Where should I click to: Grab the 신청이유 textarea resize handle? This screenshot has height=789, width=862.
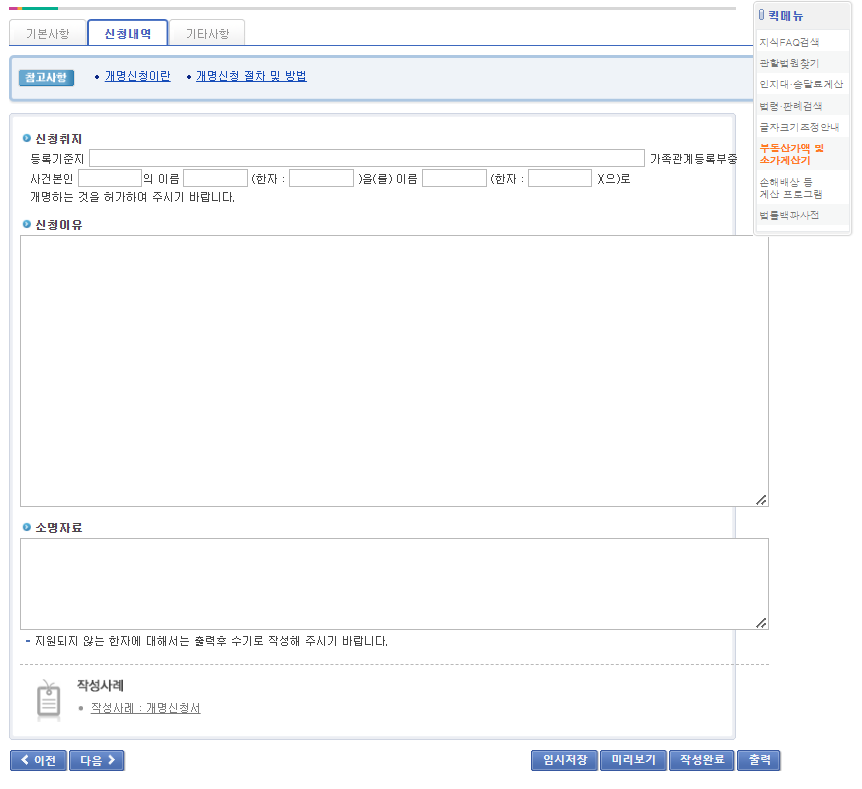point(761,500)
